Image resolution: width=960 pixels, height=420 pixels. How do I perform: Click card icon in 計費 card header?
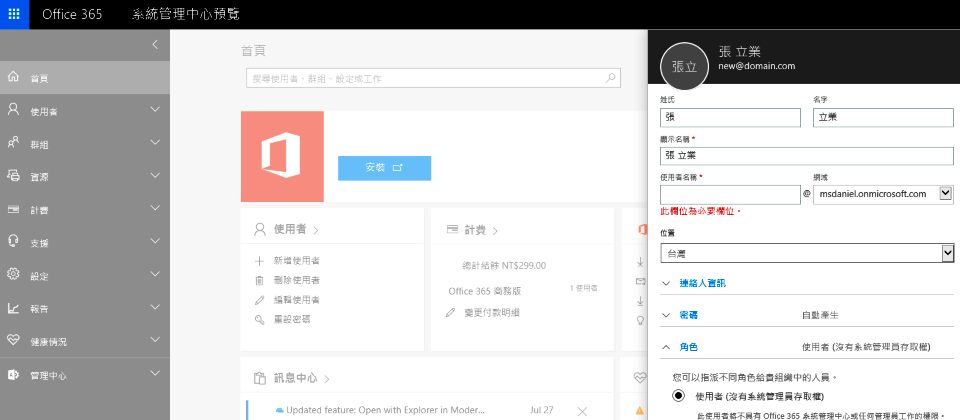[x=453, y=230]
